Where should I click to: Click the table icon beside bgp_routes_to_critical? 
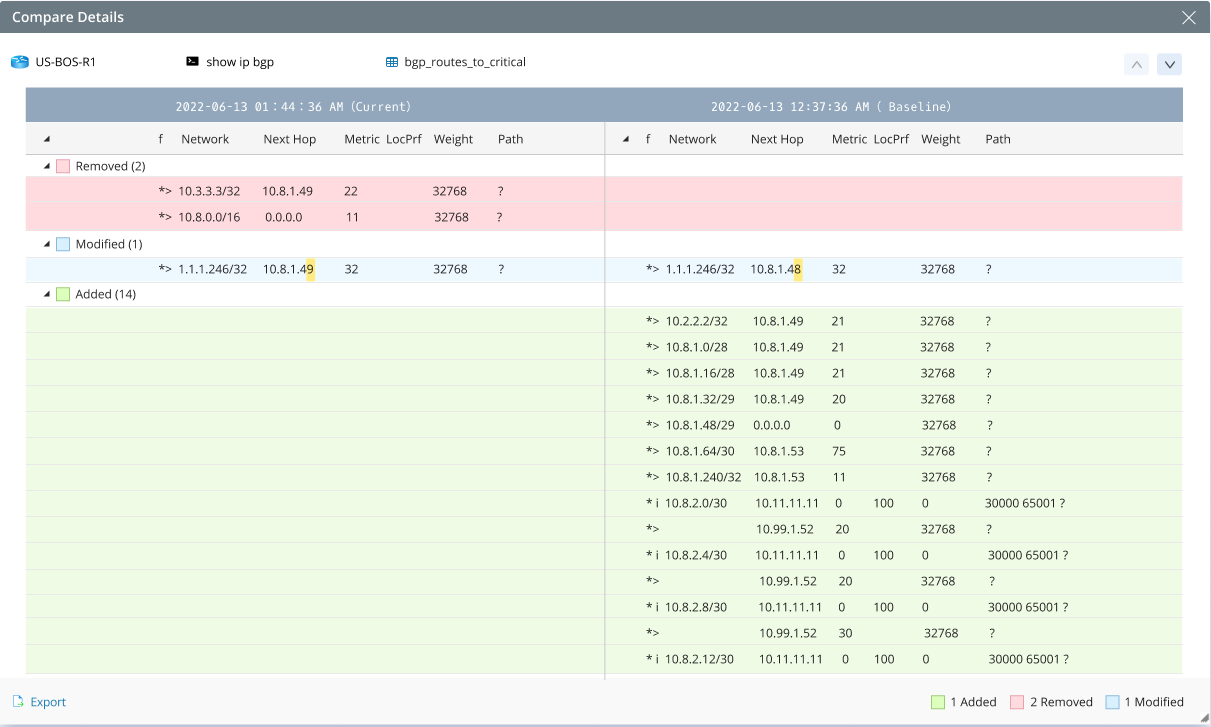point(392,62)
